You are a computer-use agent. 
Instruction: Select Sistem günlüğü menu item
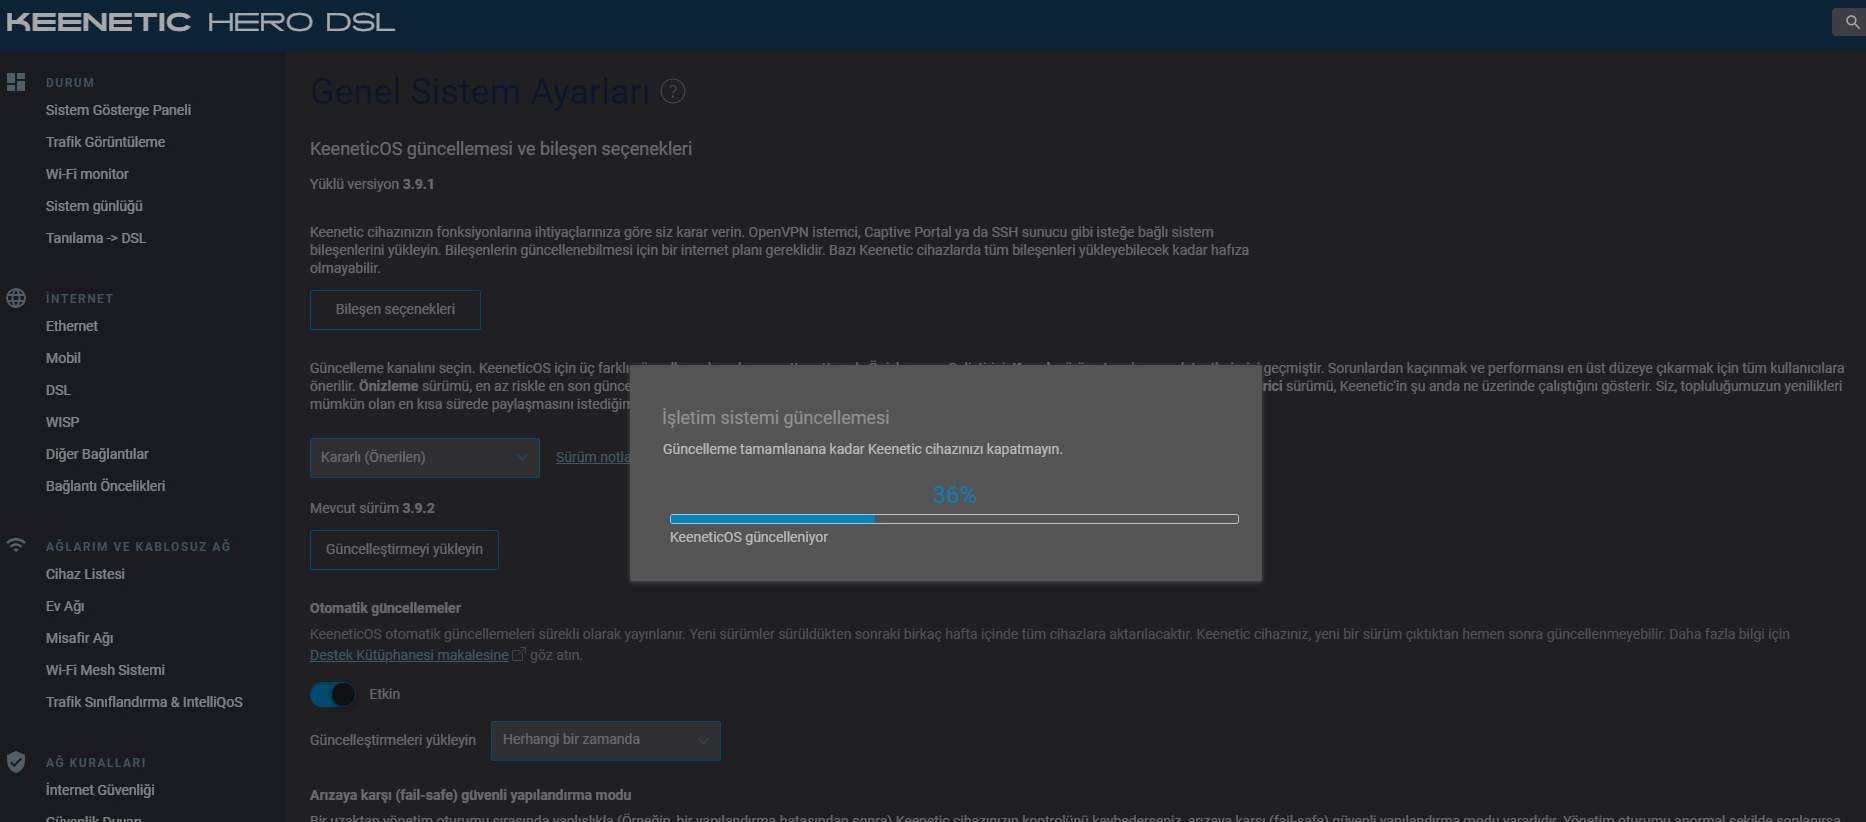click(x=94, y=206)
